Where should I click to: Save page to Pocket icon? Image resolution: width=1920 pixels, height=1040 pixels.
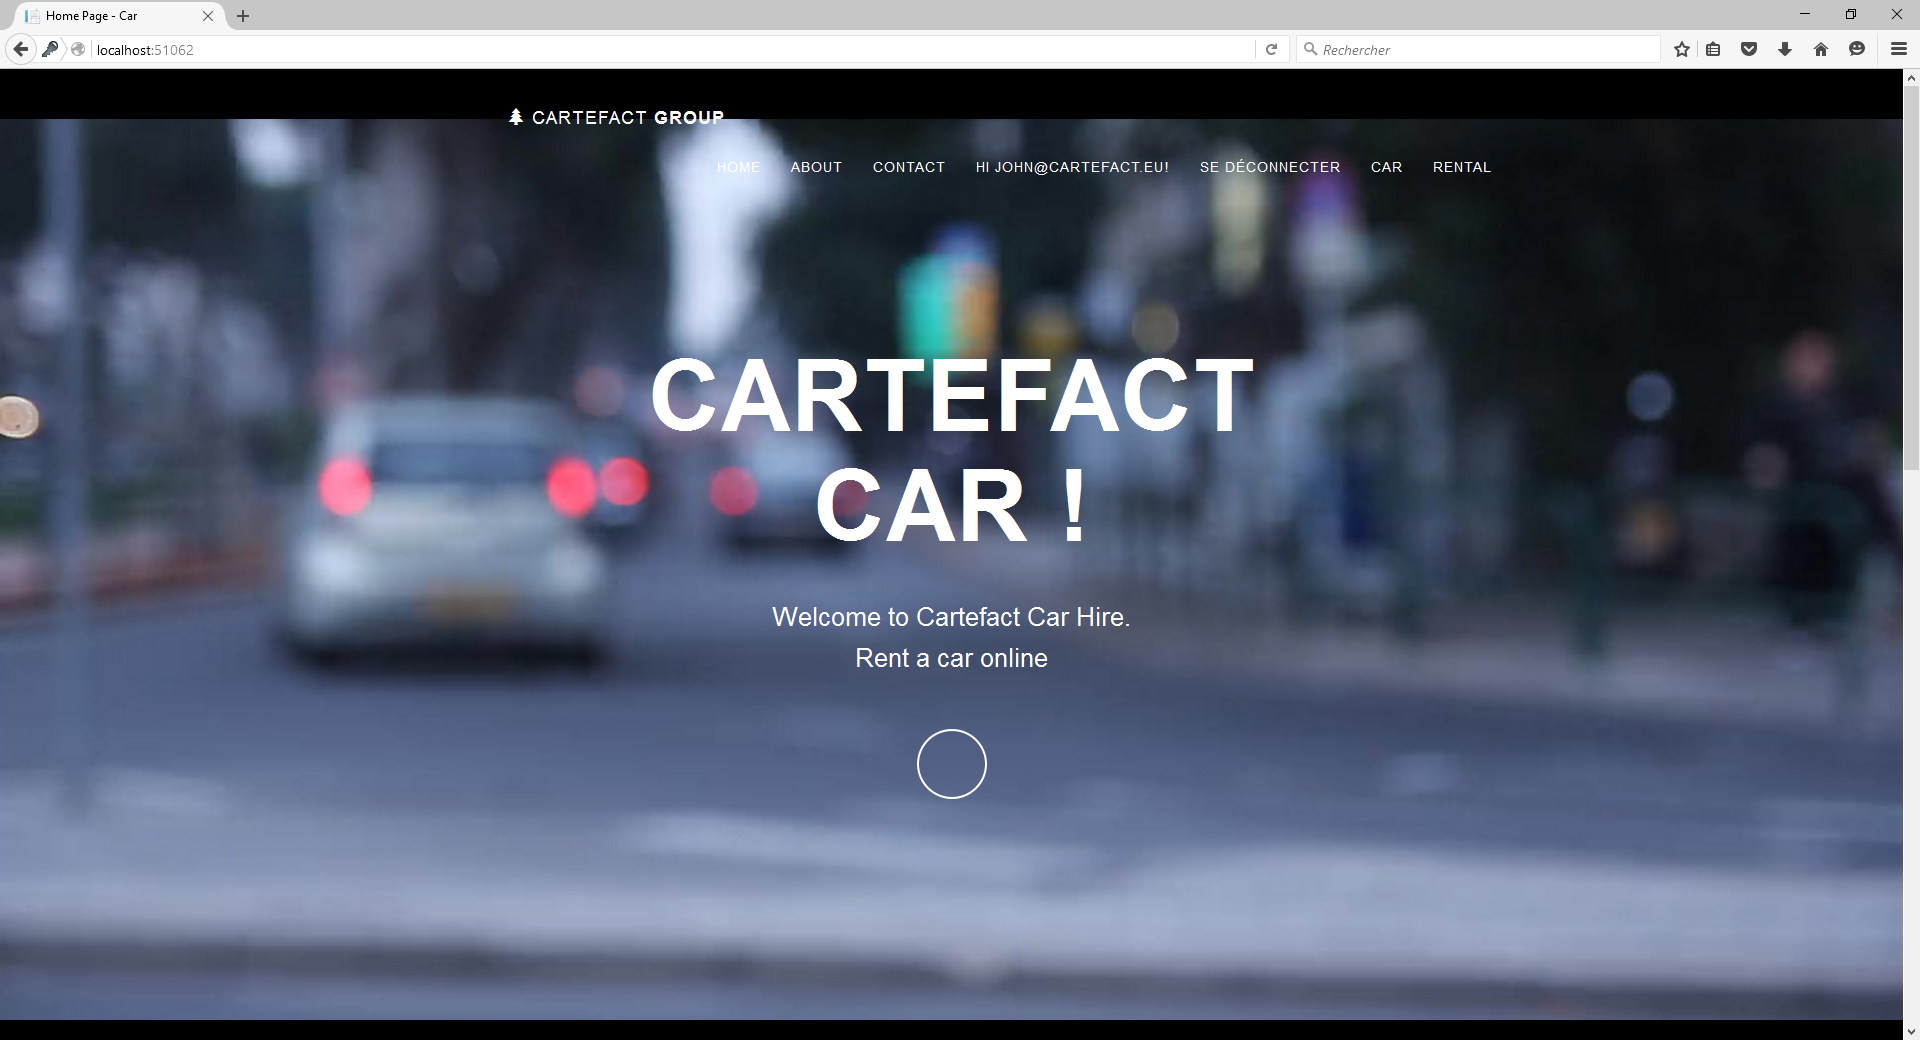1749,49
